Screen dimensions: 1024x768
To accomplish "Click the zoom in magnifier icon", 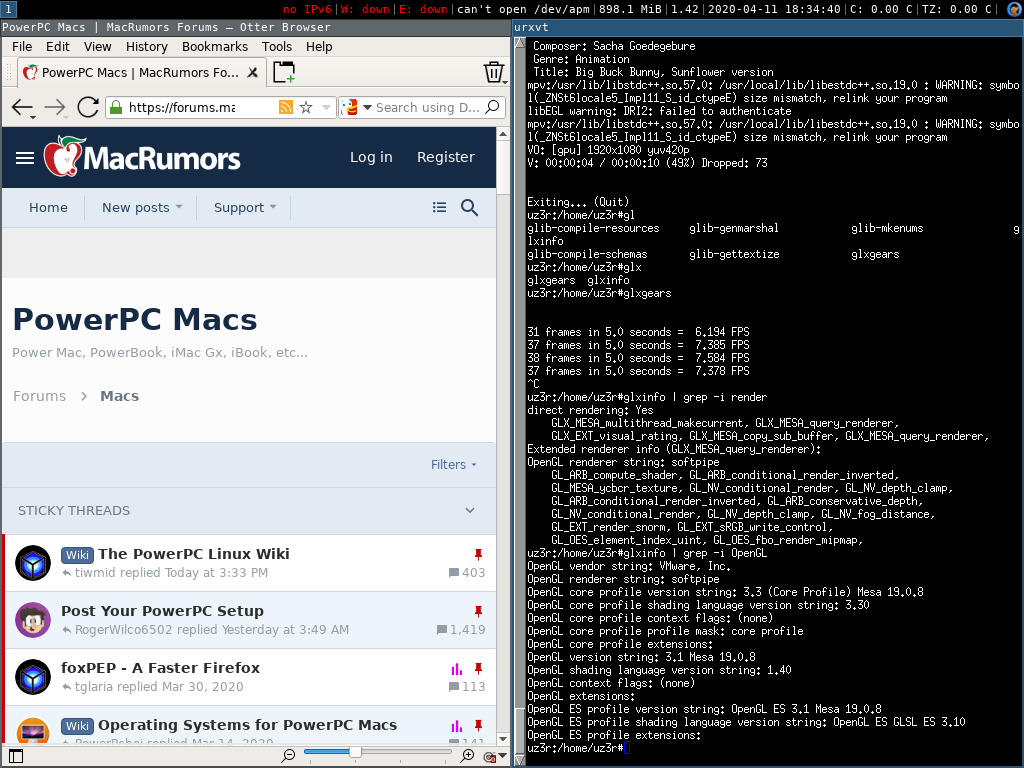I will [x=468, y=756].
